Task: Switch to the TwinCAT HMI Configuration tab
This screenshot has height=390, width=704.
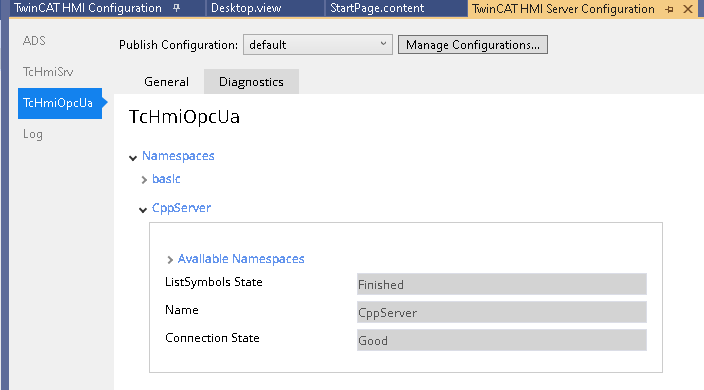Action: [88, 8]
